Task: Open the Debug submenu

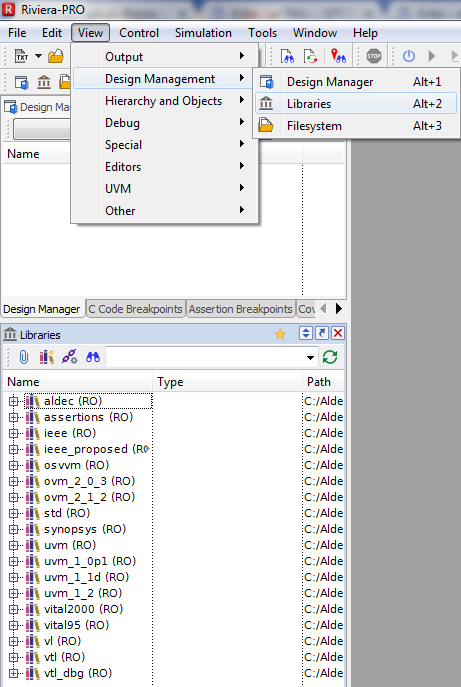Action: coord(165,123)
